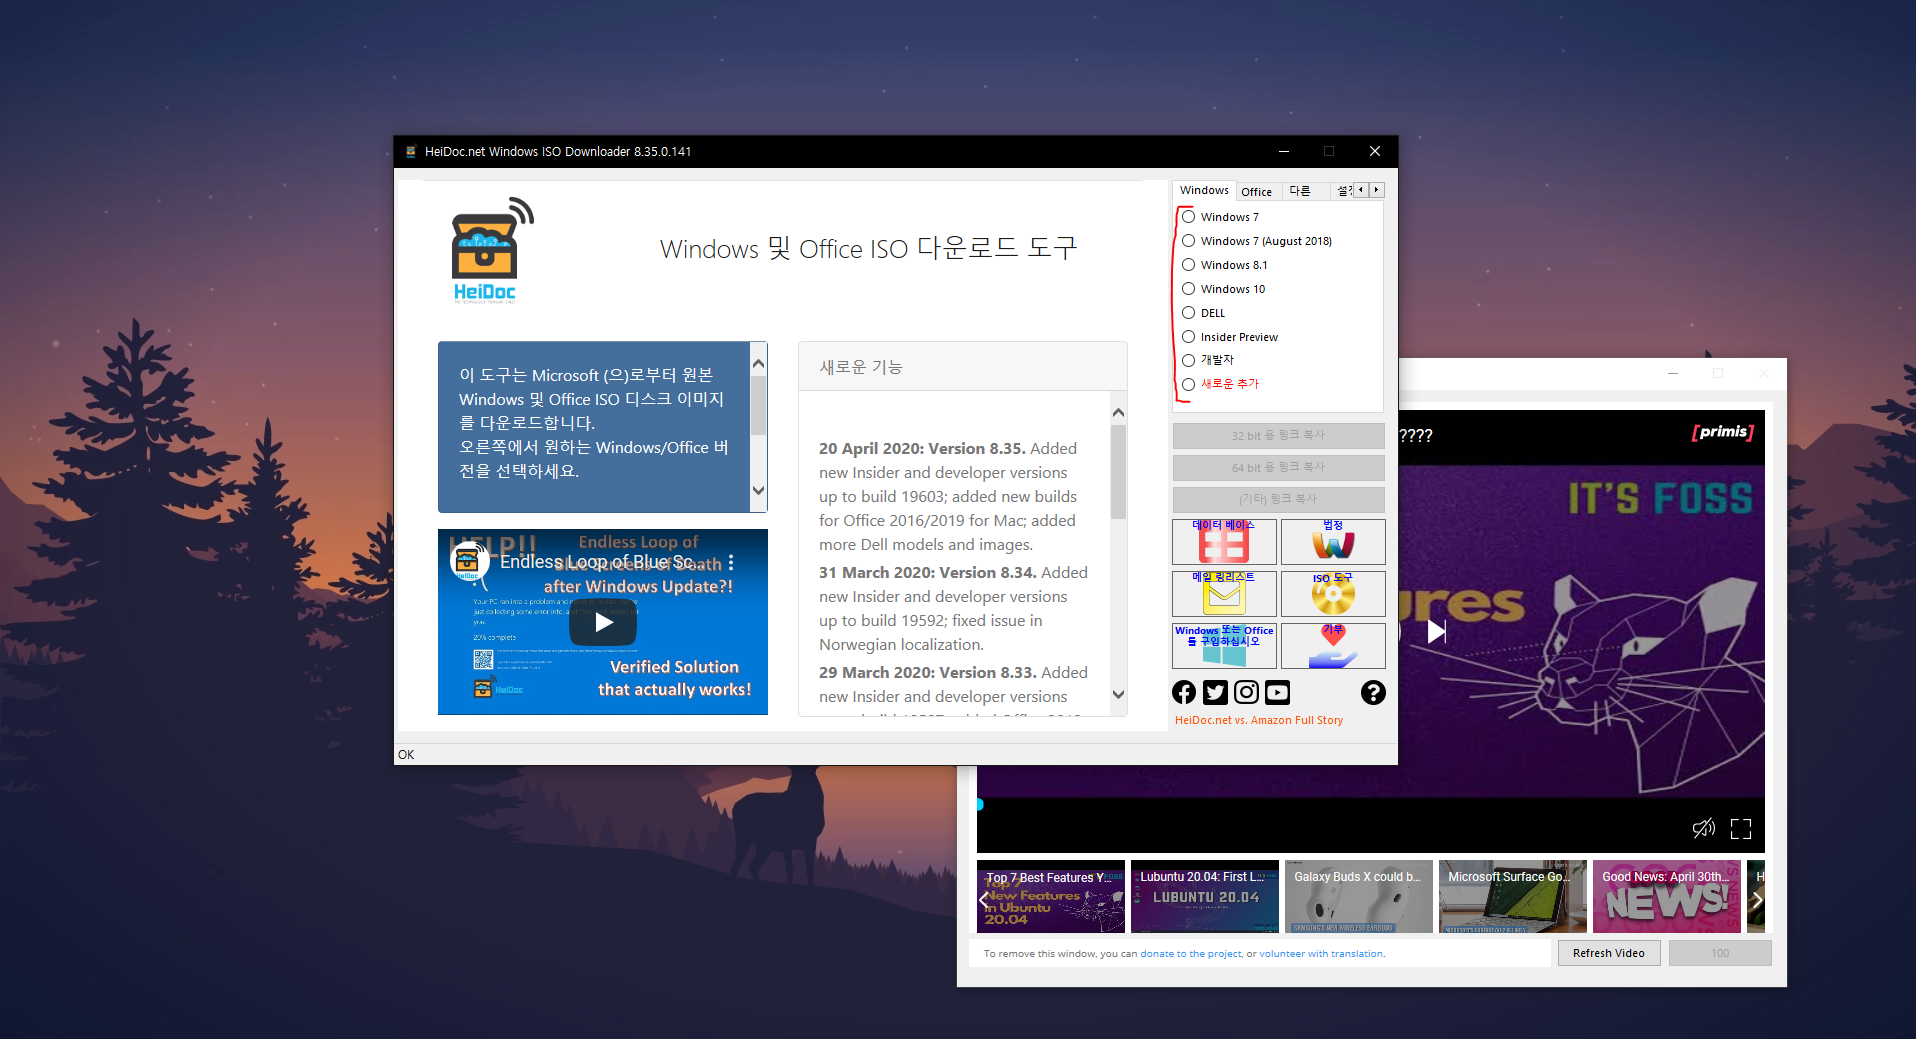Click the 64 bit 용 링크 복사 button
Viewport: 1916px width, 1039px height.
1278,468
